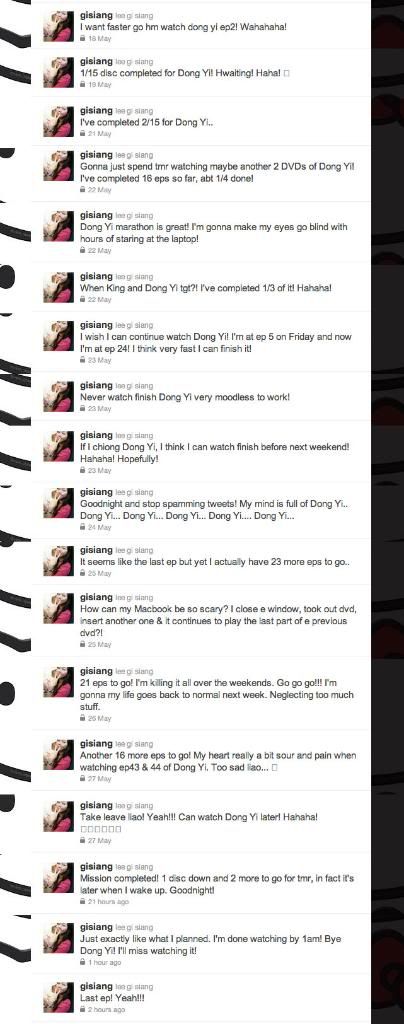
Task: Click the lock icon next to 18 May
Action: click(82, 39)
